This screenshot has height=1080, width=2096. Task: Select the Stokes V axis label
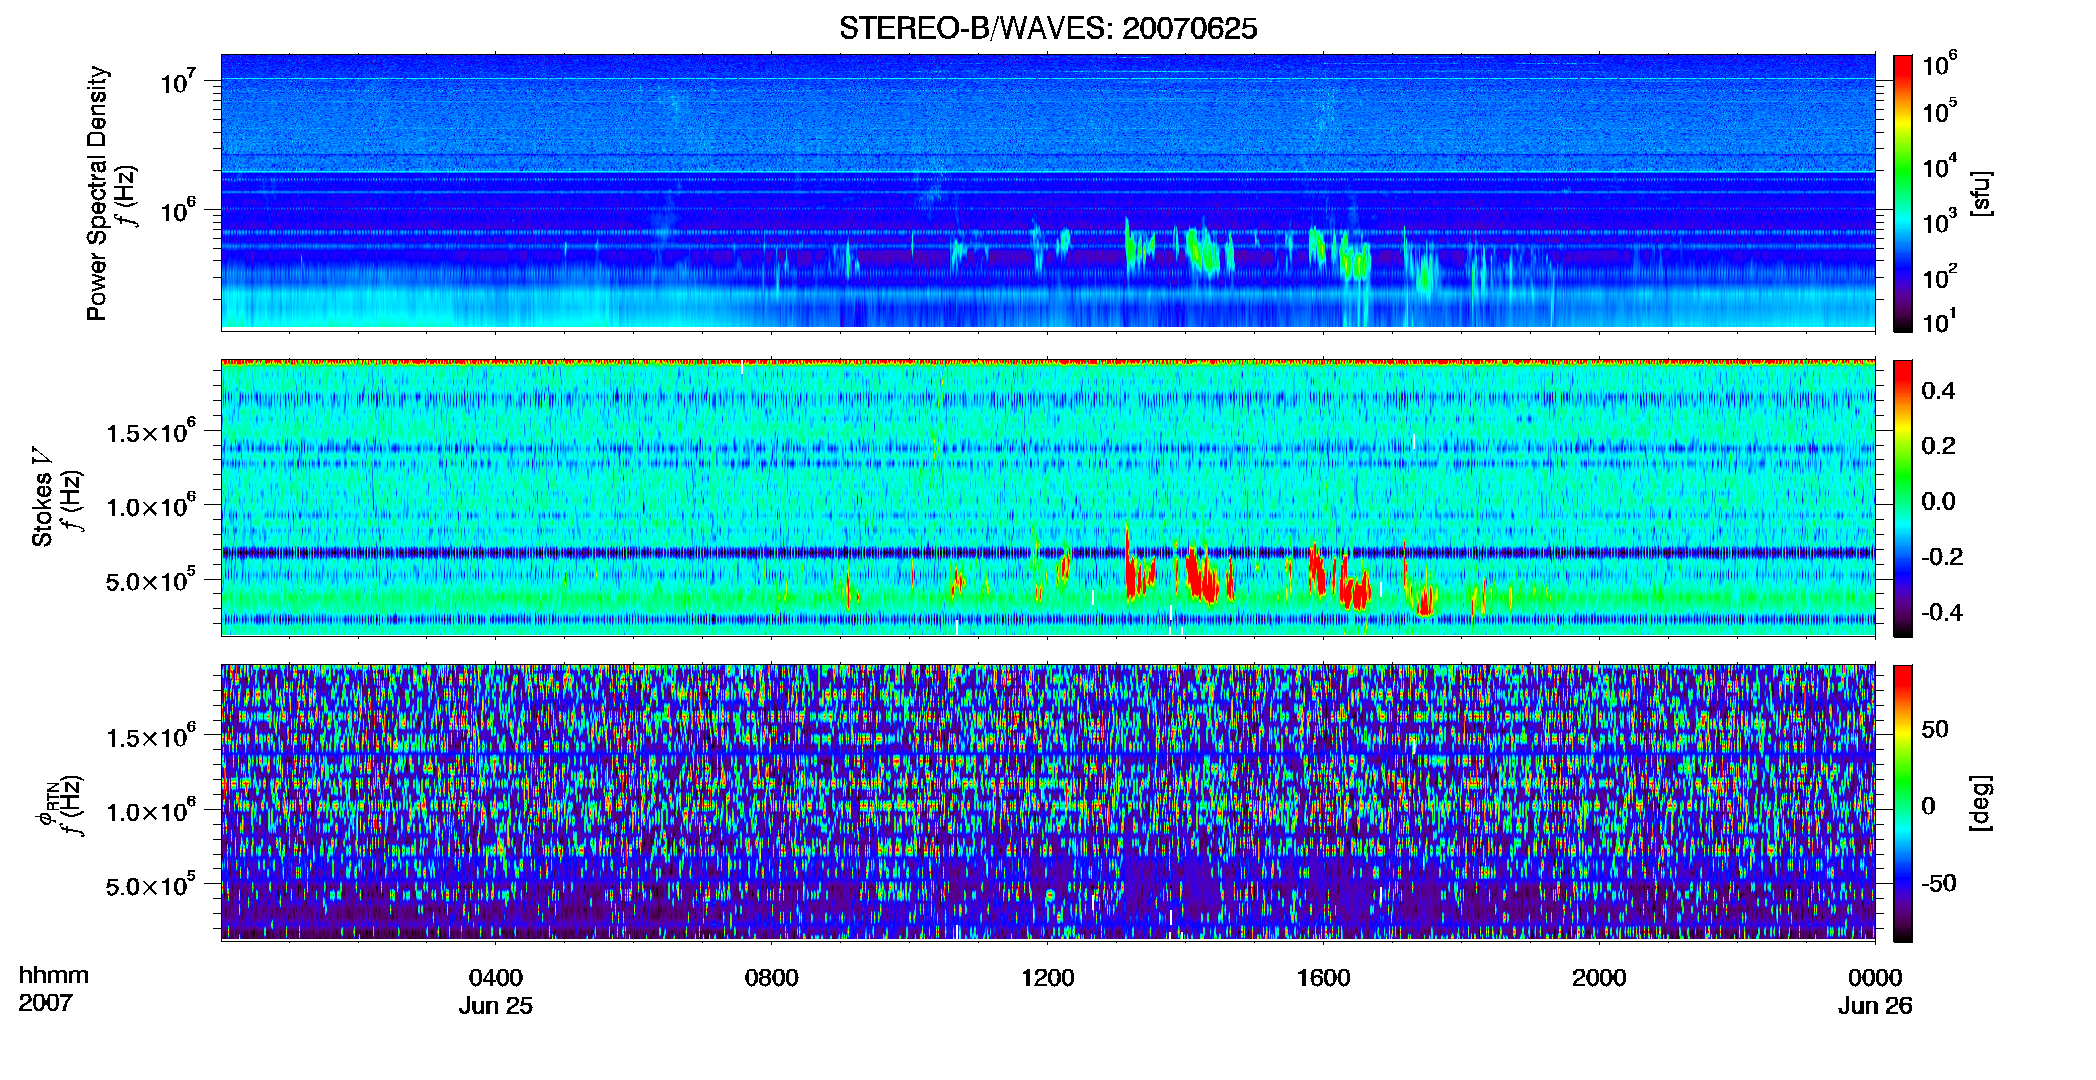tap(42, 497)
